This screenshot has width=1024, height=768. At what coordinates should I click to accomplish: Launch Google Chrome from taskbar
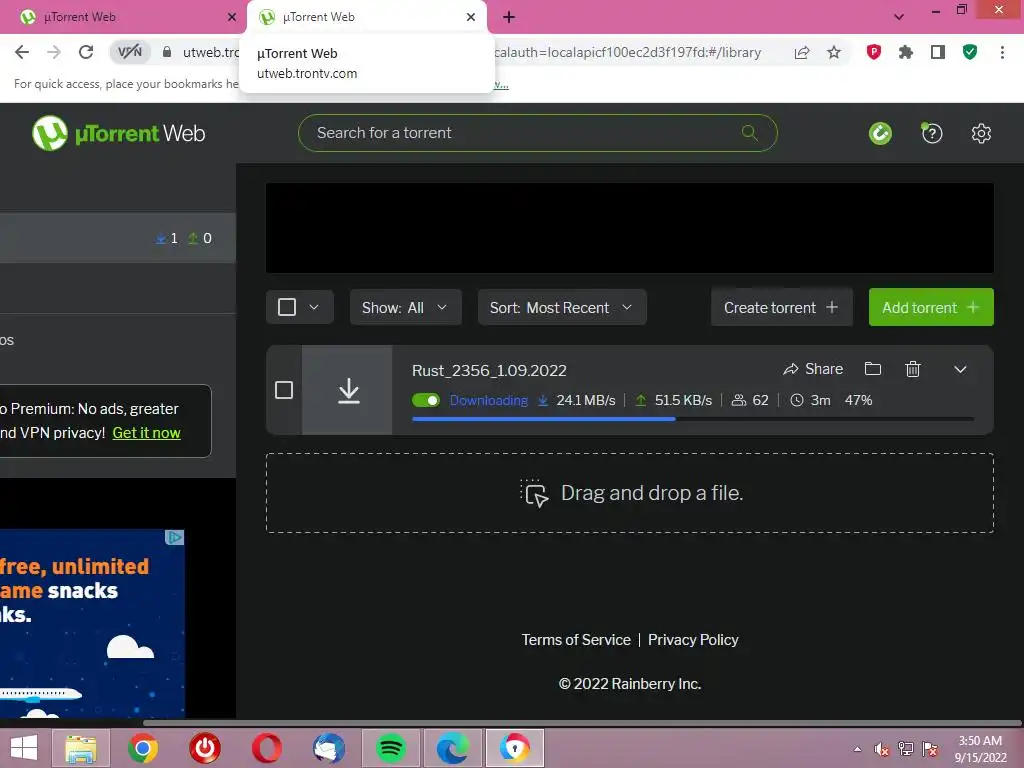[142, 748]
